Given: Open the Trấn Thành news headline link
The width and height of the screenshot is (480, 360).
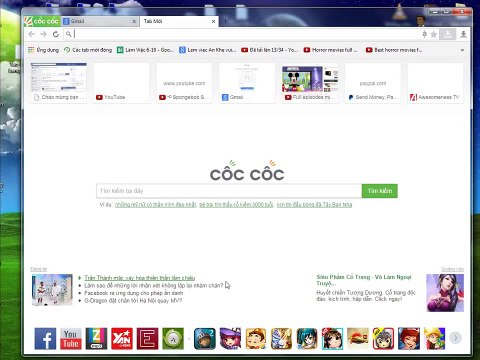Looking at the screenshot, I should click(x=140, y=278).
